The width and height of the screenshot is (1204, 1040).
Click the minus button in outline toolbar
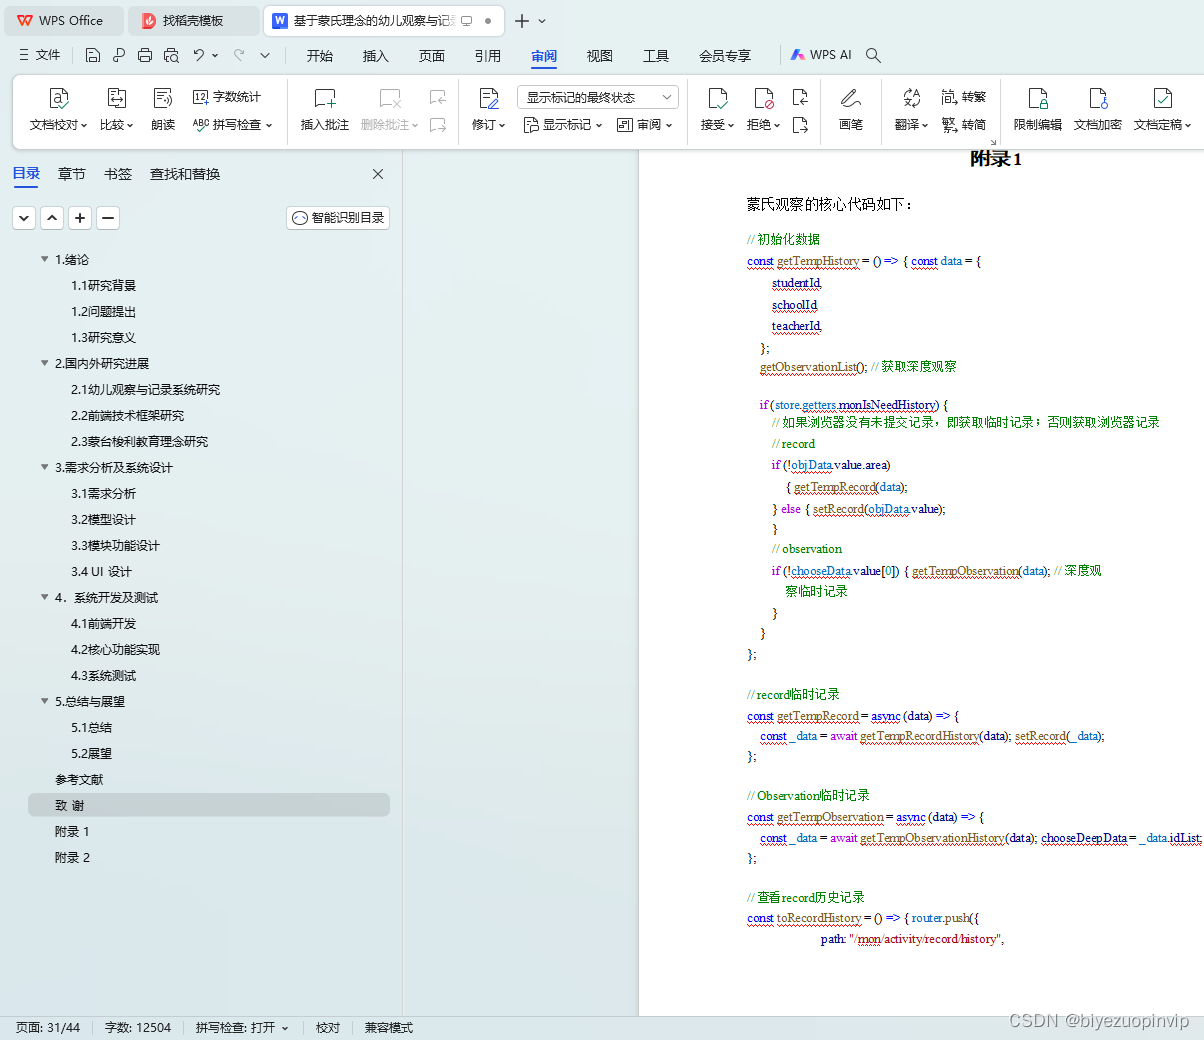109,217
